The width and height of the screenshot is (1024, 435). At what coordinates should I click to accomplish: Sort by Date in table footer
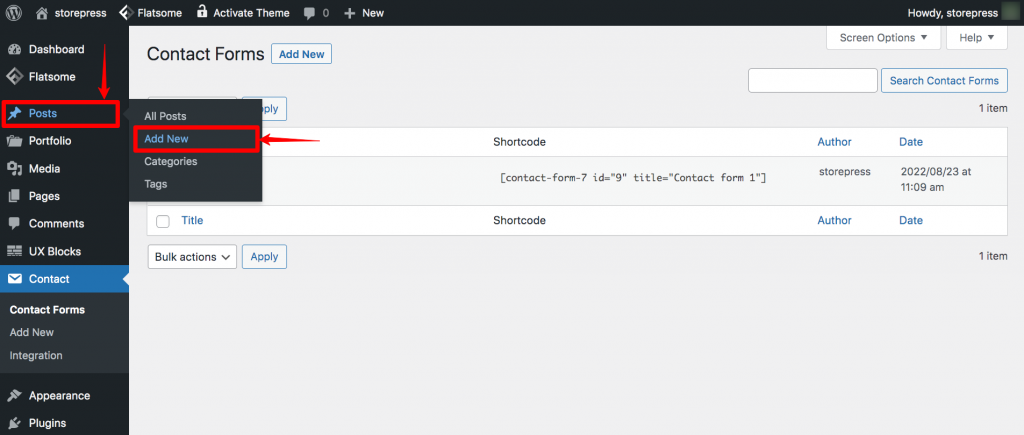pyautogui.click(x=911, y=221)
